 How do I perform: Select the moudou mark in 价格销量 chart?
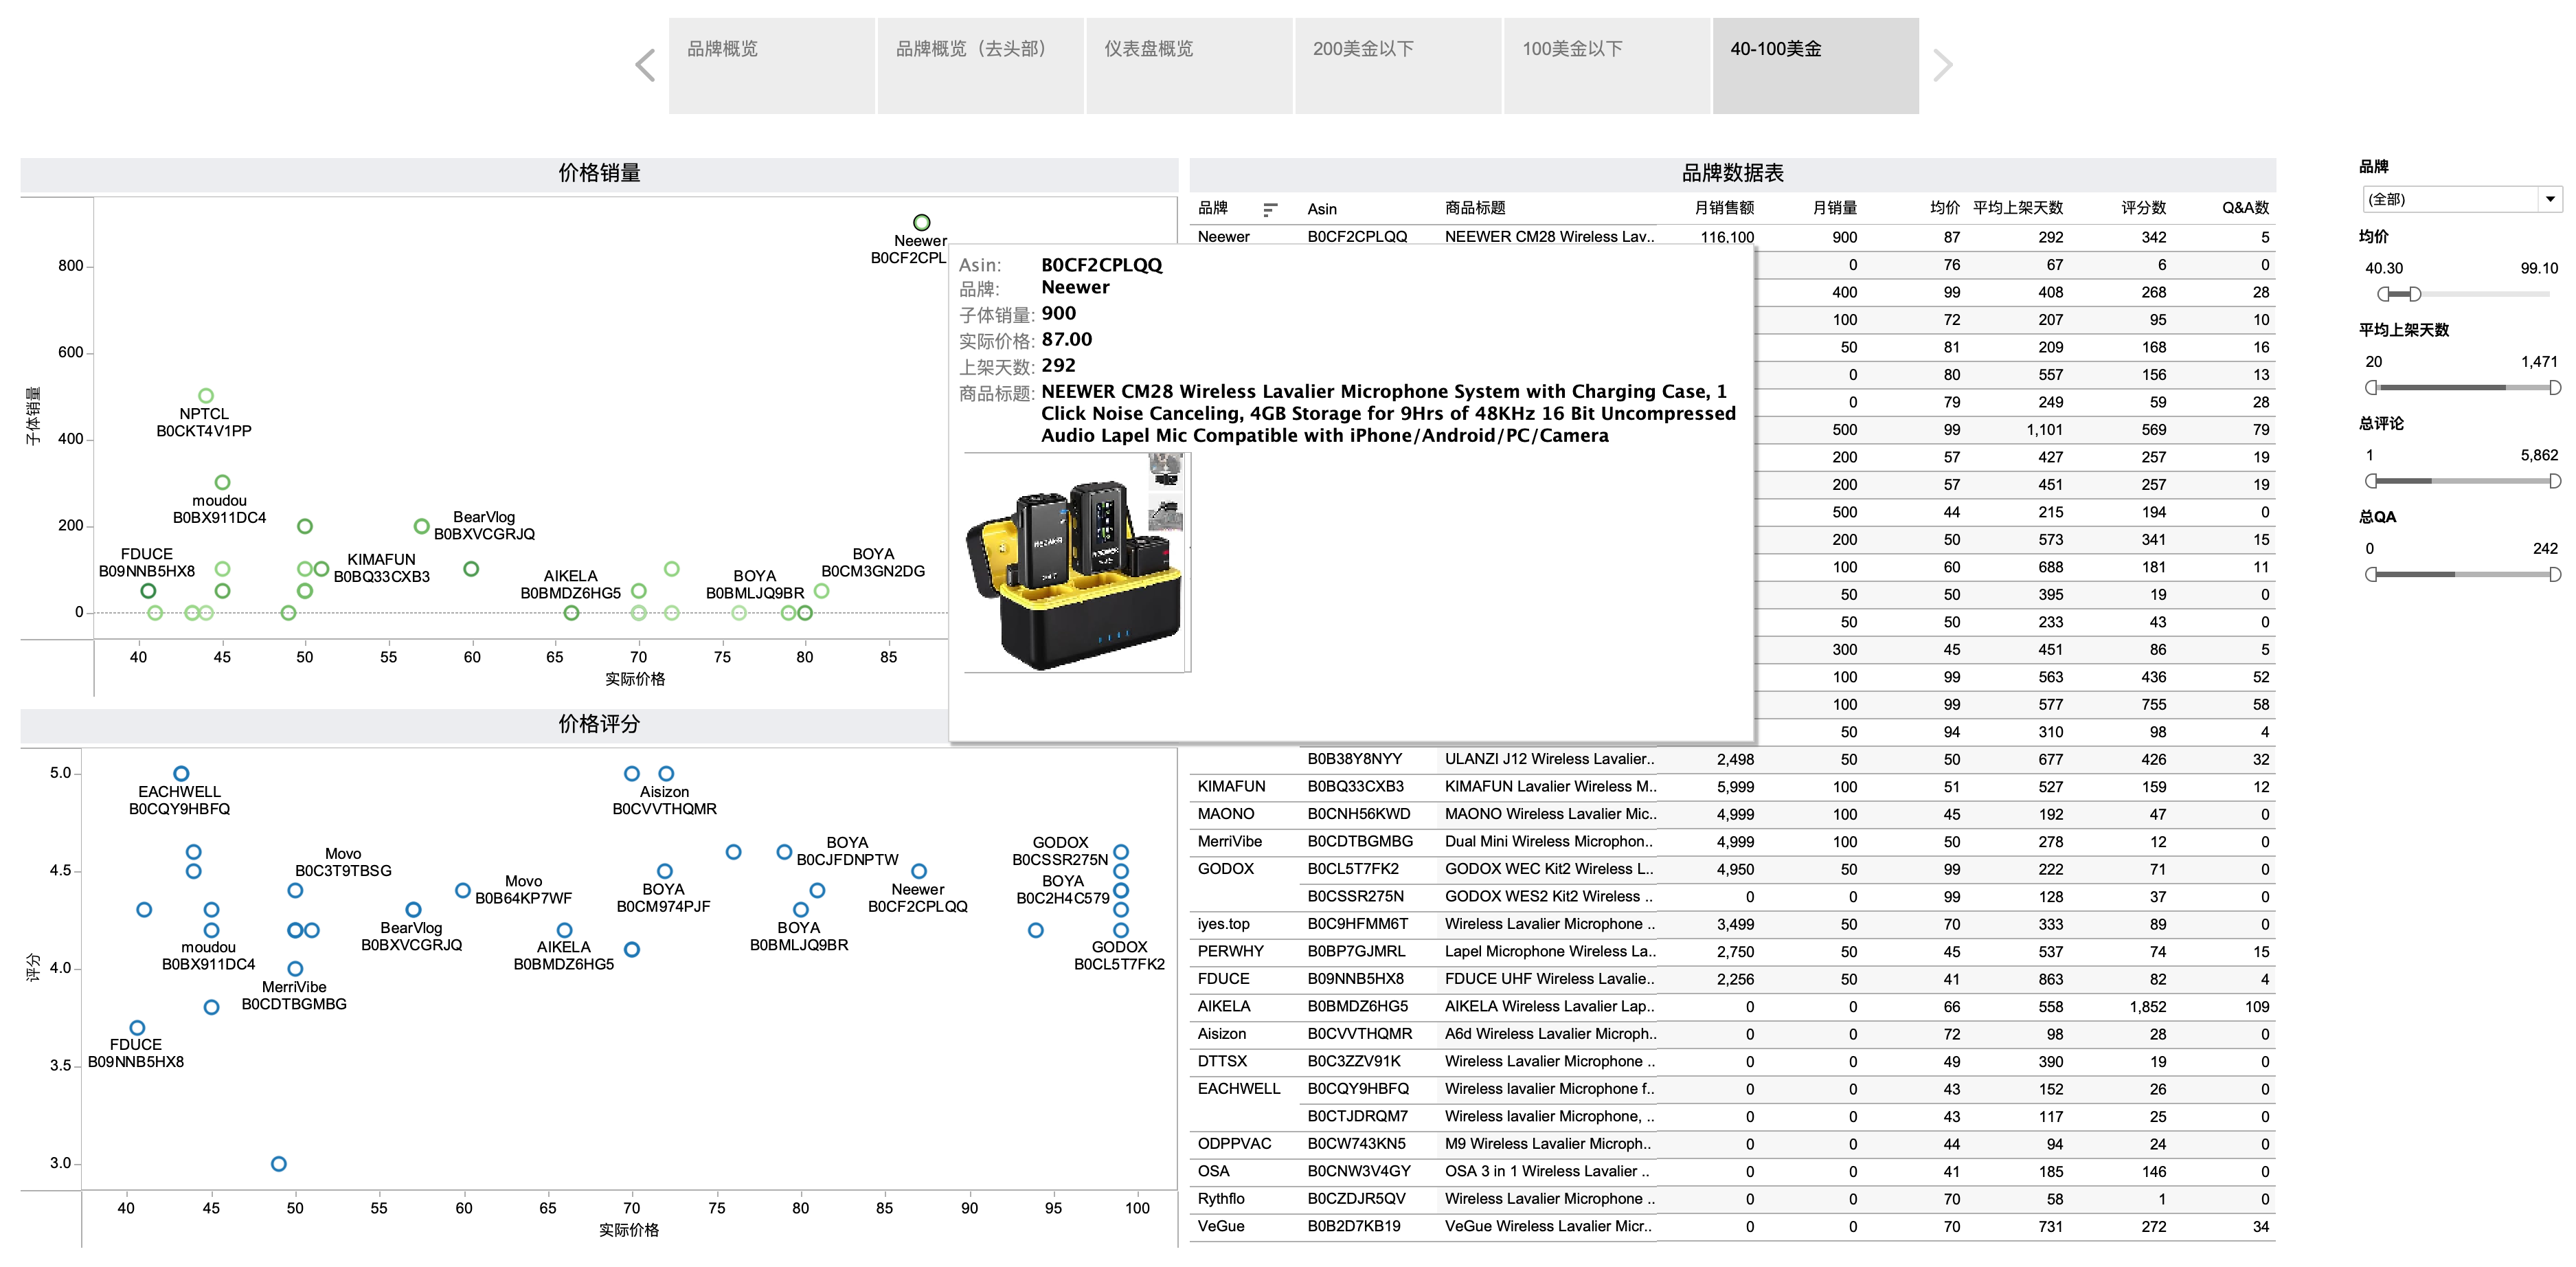coord(222,482)
